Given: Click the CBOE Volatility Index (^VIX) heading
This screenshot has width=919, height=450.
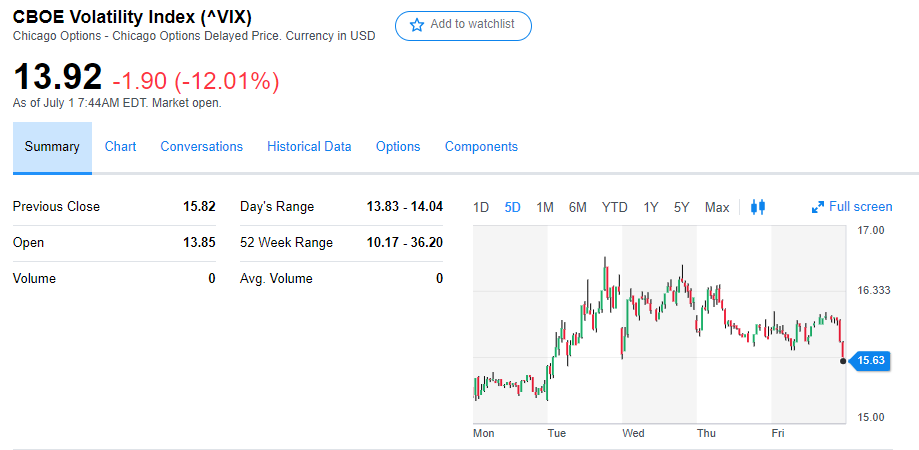Looking at the screenshot, I should [x=132, y=18].
